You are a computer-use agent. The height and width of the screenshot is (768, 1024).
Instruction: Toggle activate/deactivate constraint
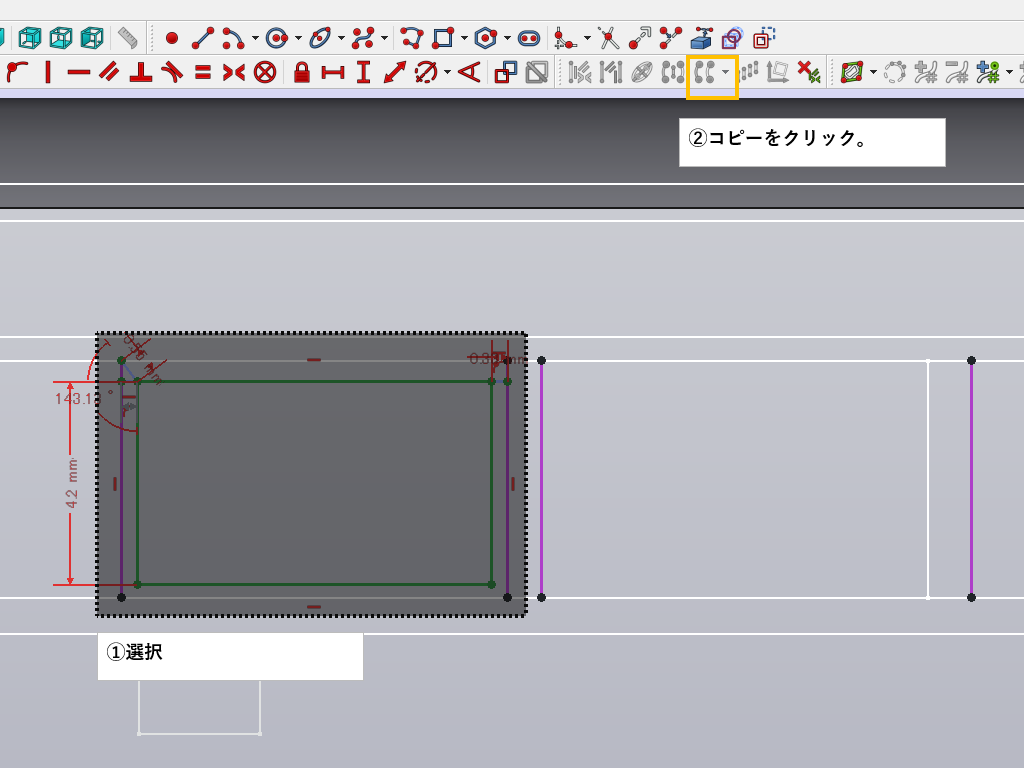tap(538, 72)
